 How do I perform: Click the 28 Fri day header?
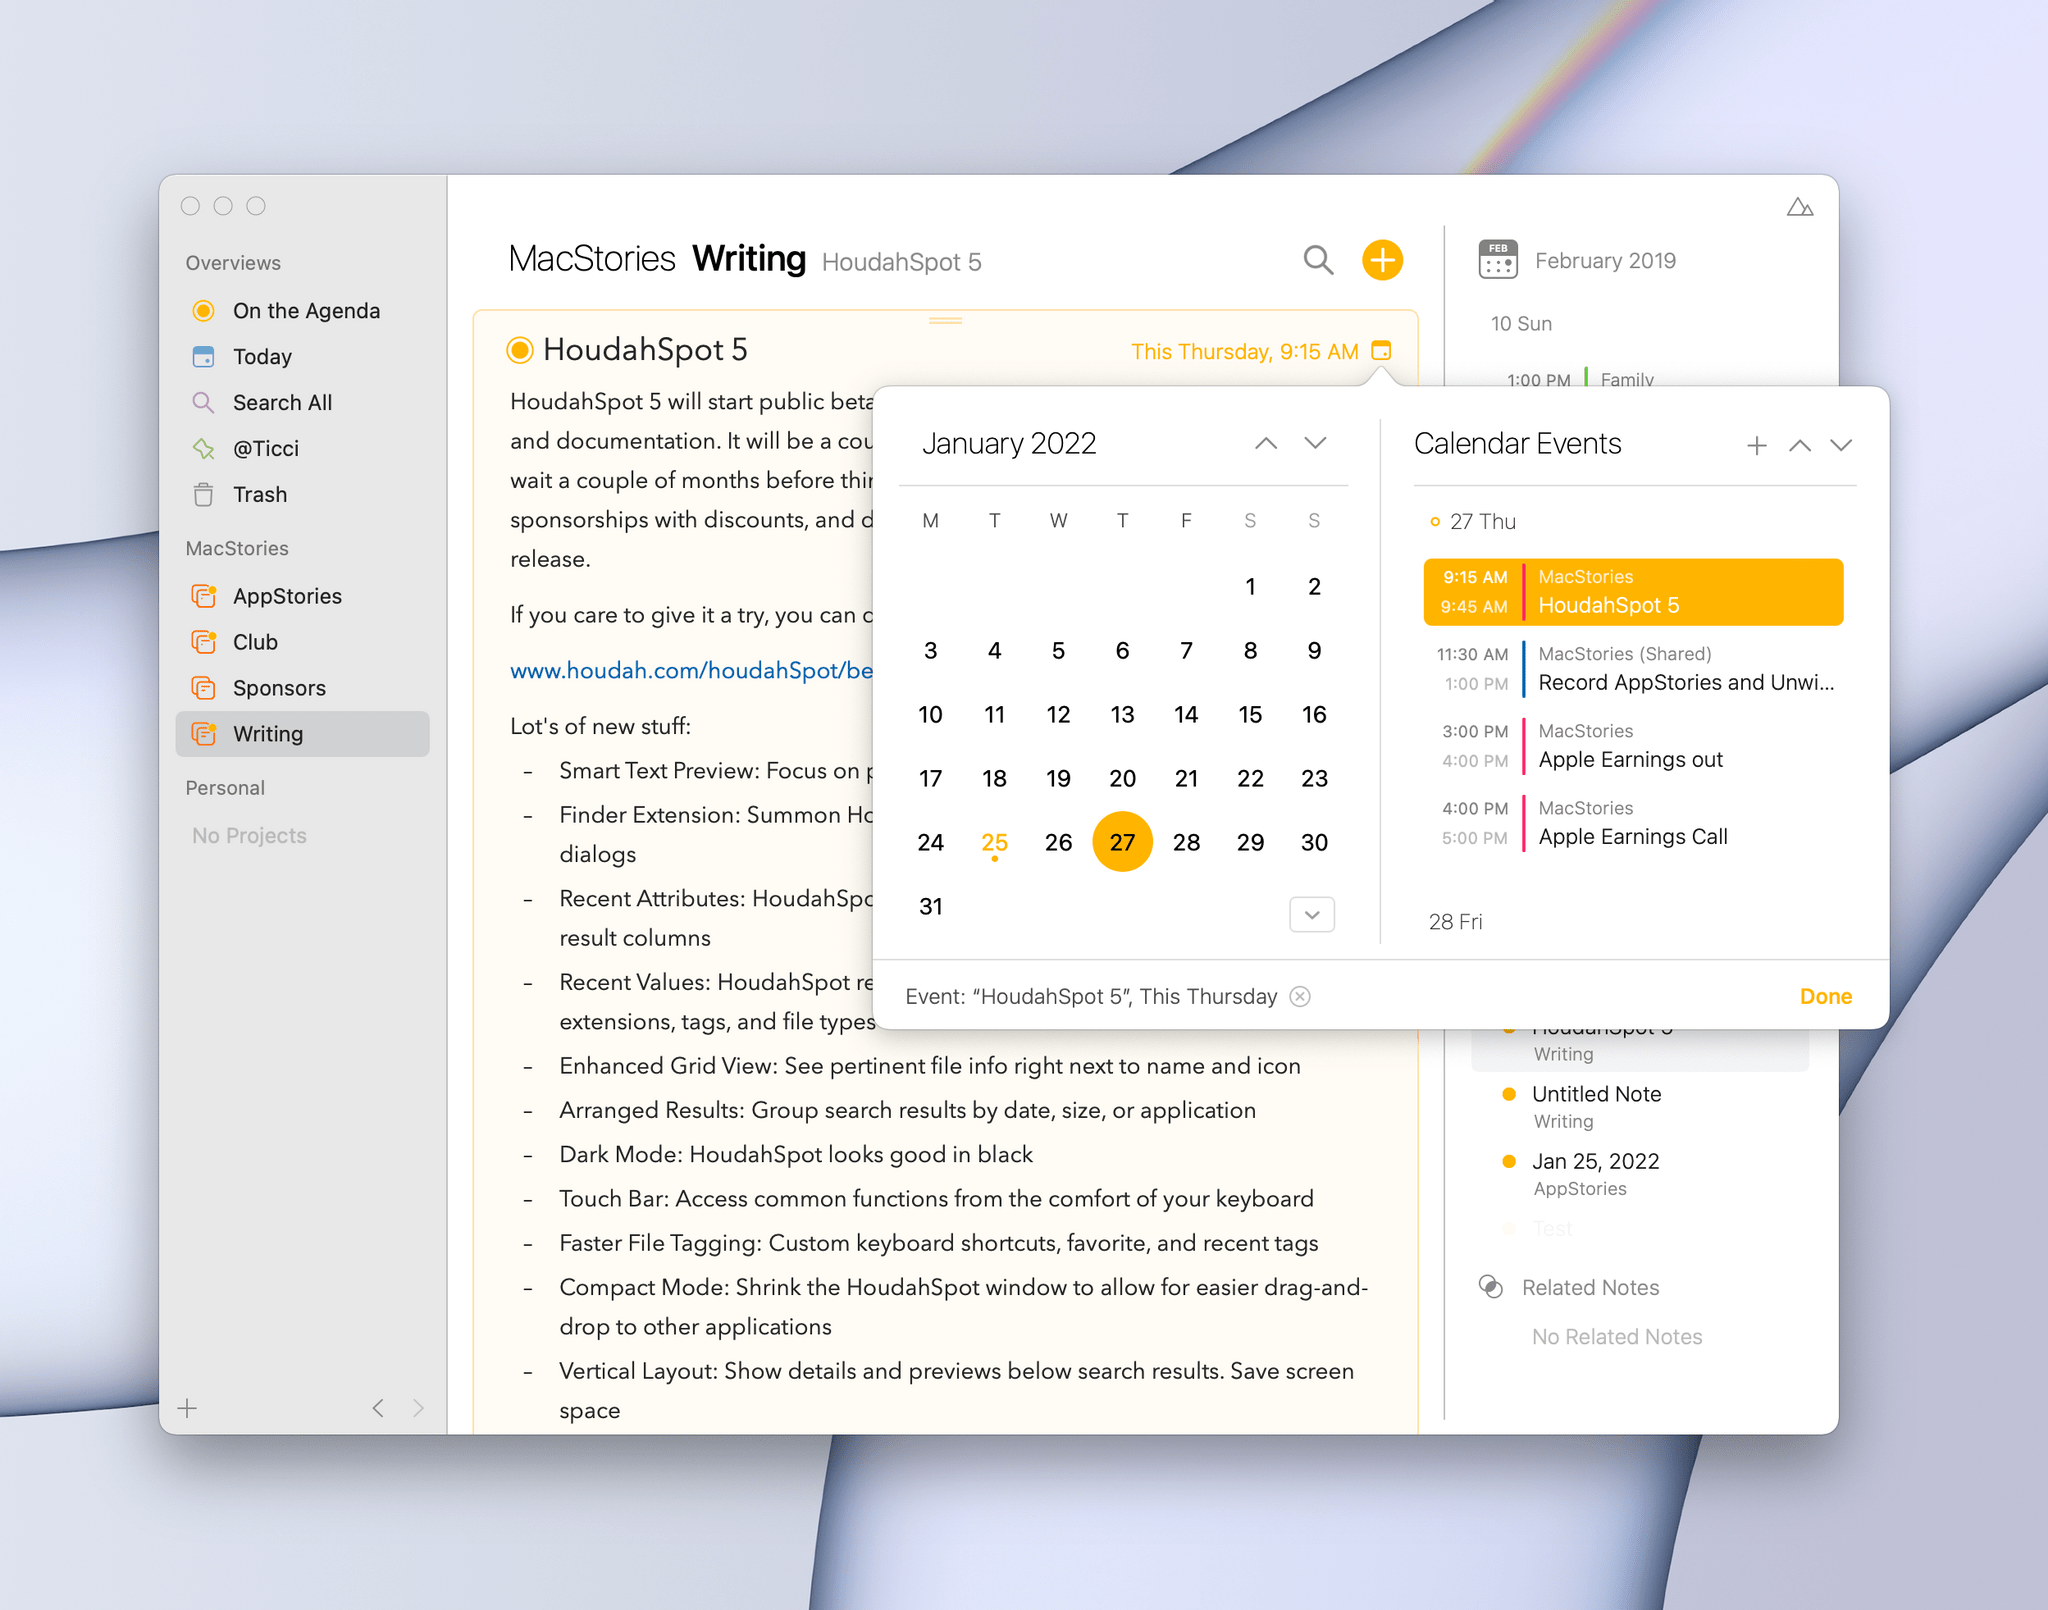pyautogui.click(x=1455, y=921)
